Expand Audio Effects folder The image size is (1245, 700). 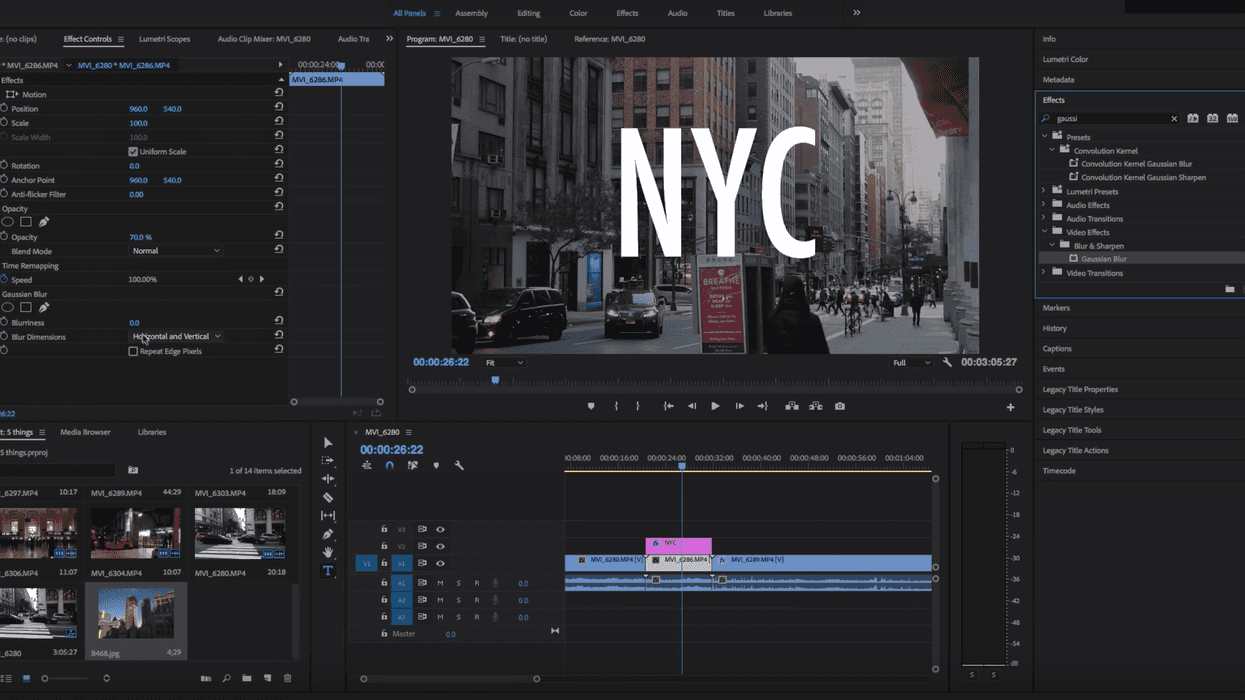pos(1044,205)
